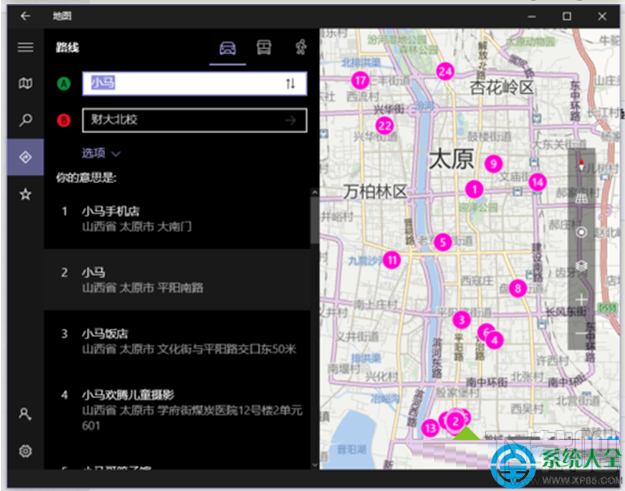This screenshot has height=491, width=625.
Task: Open the account icon in the sidebar
Action: [25, 414]
